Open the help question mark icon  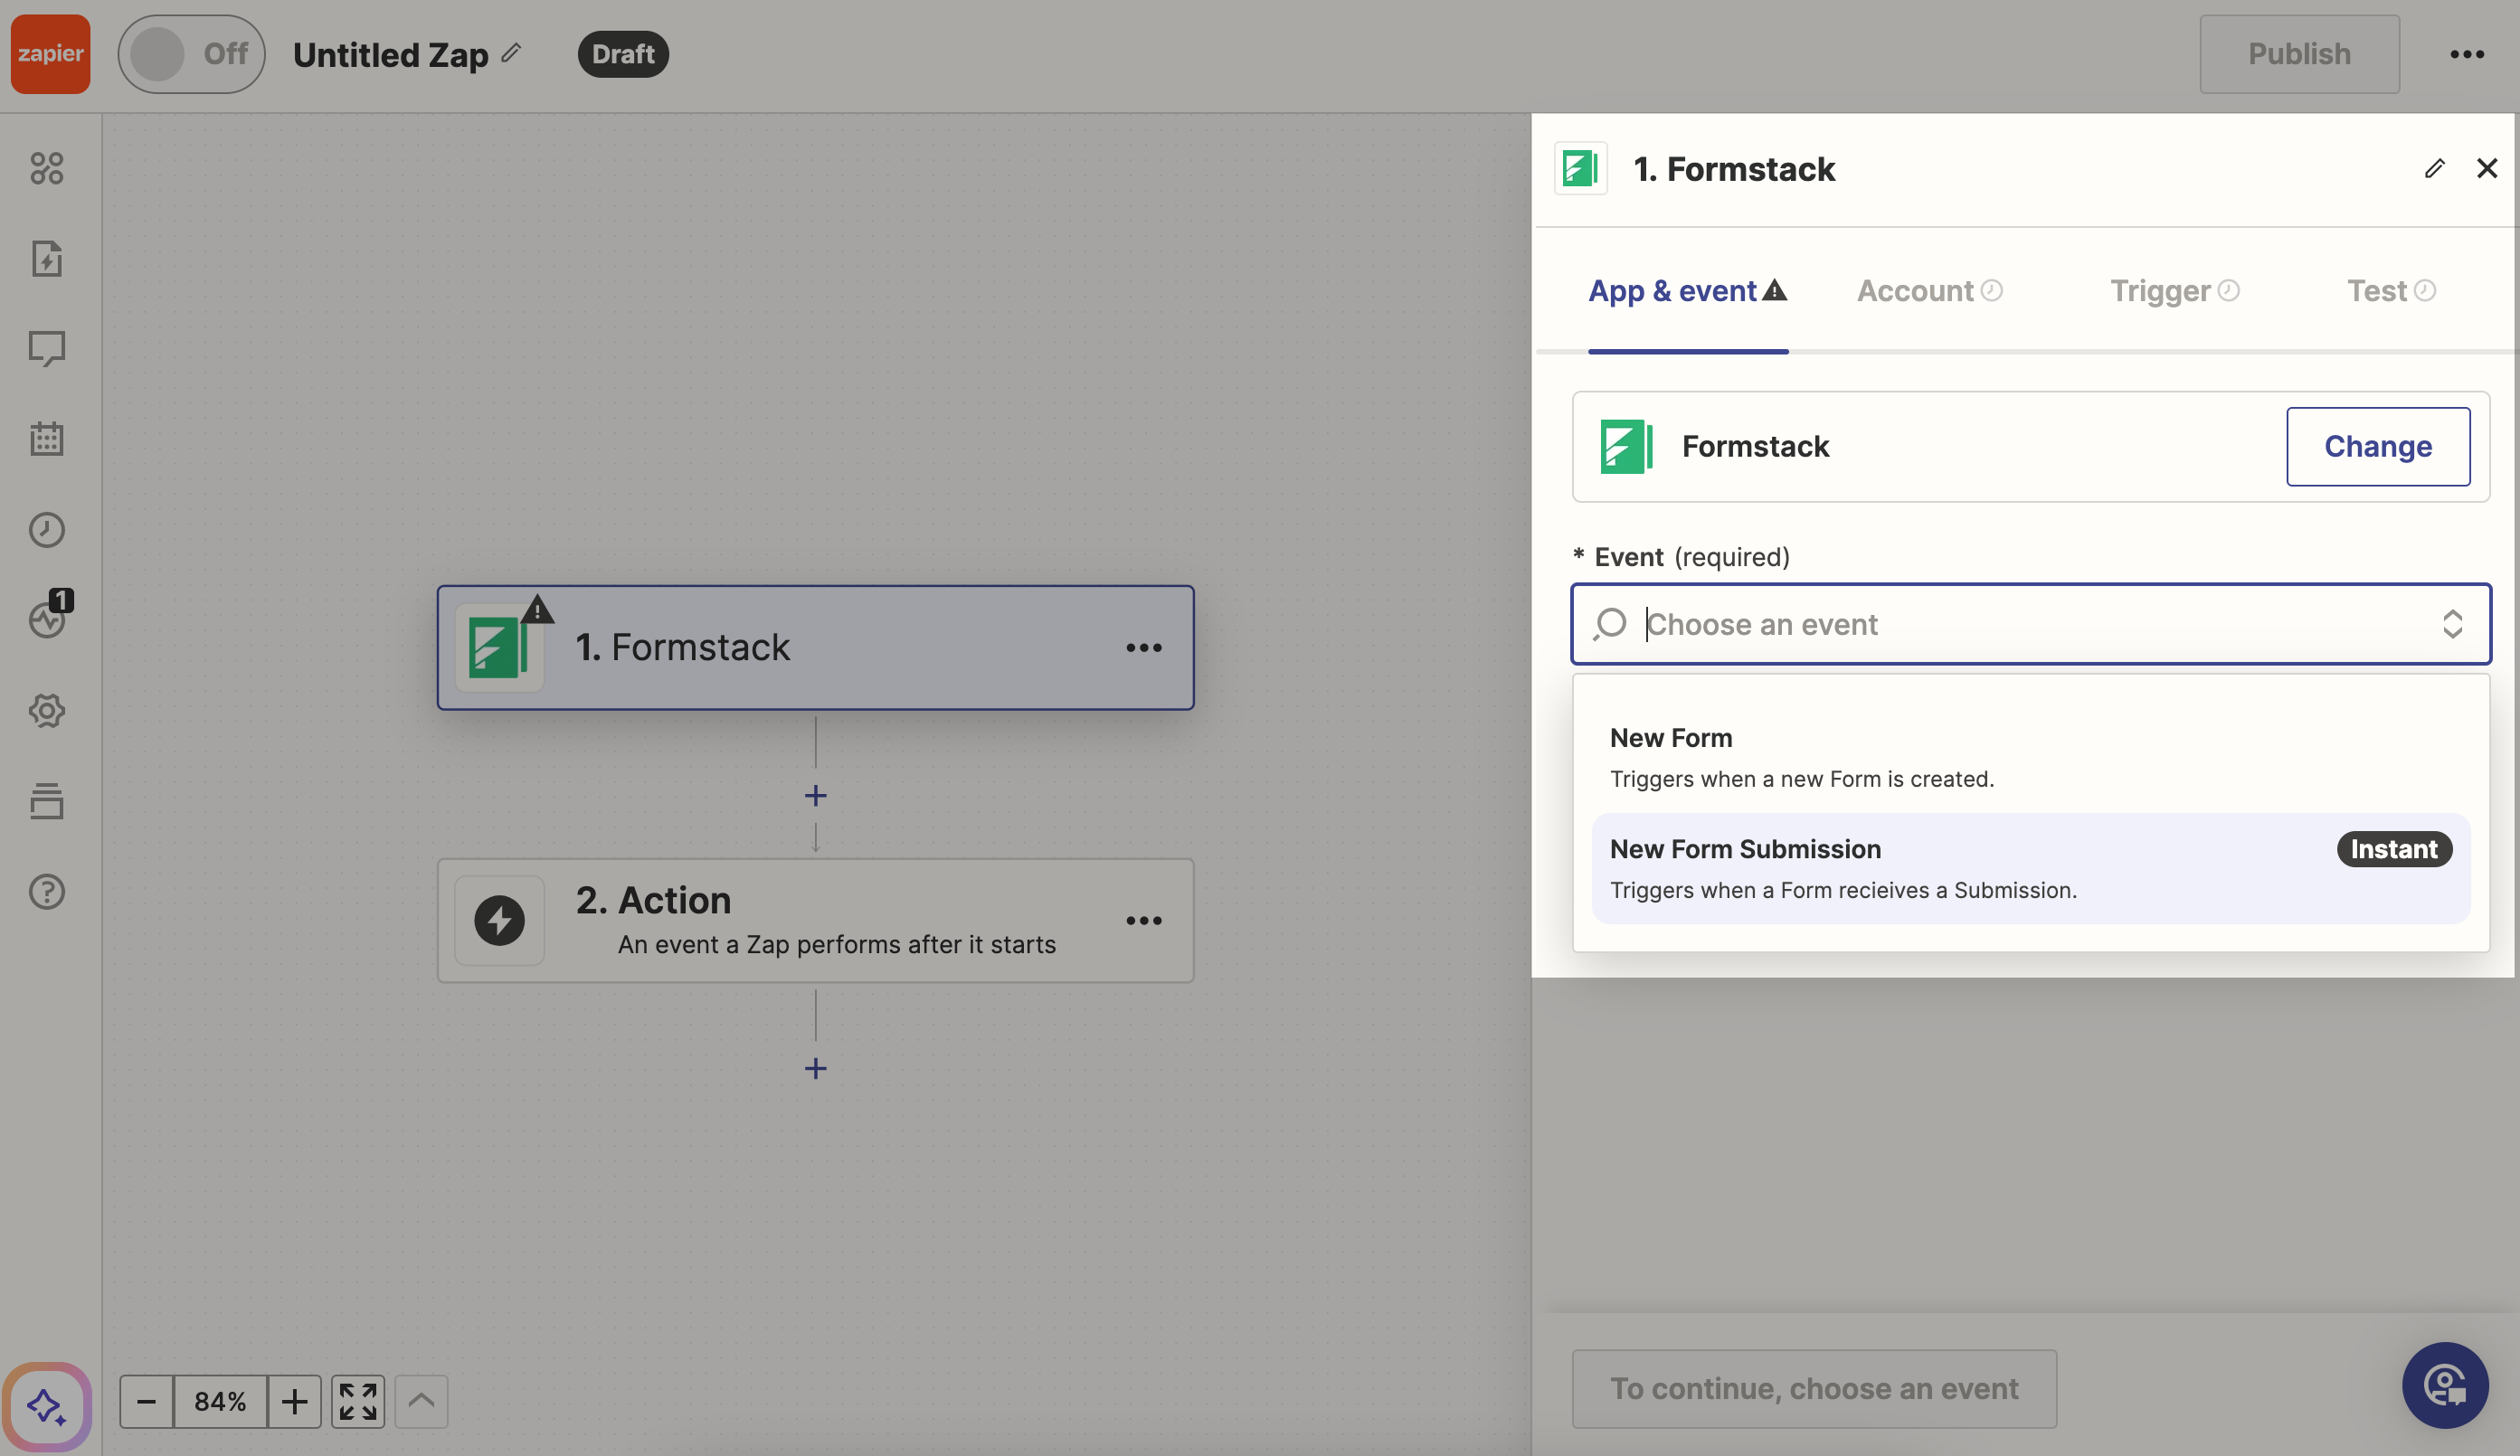pos(46,891)
